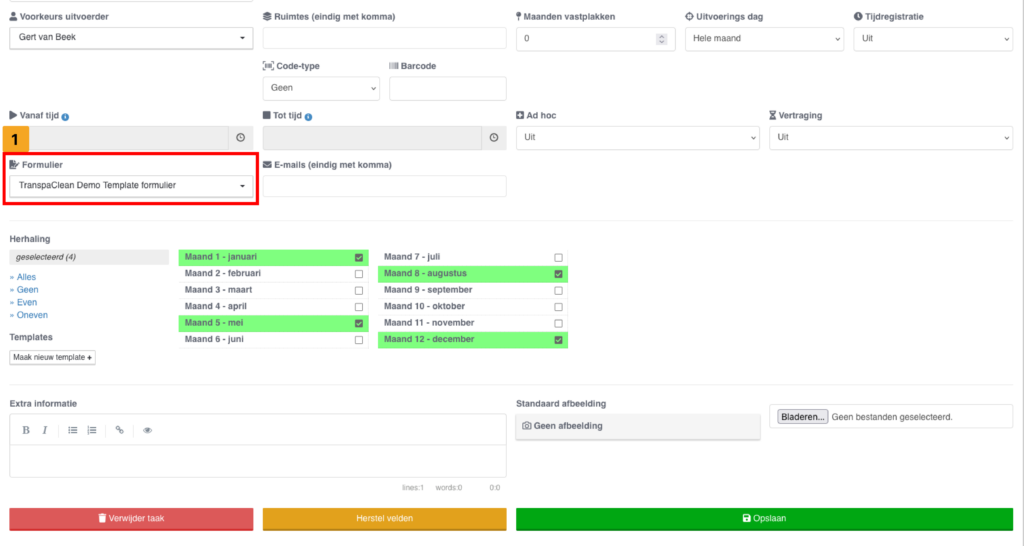Insert a bulleted list in the editor
1024x546 pixels.
tap(73, 430)
